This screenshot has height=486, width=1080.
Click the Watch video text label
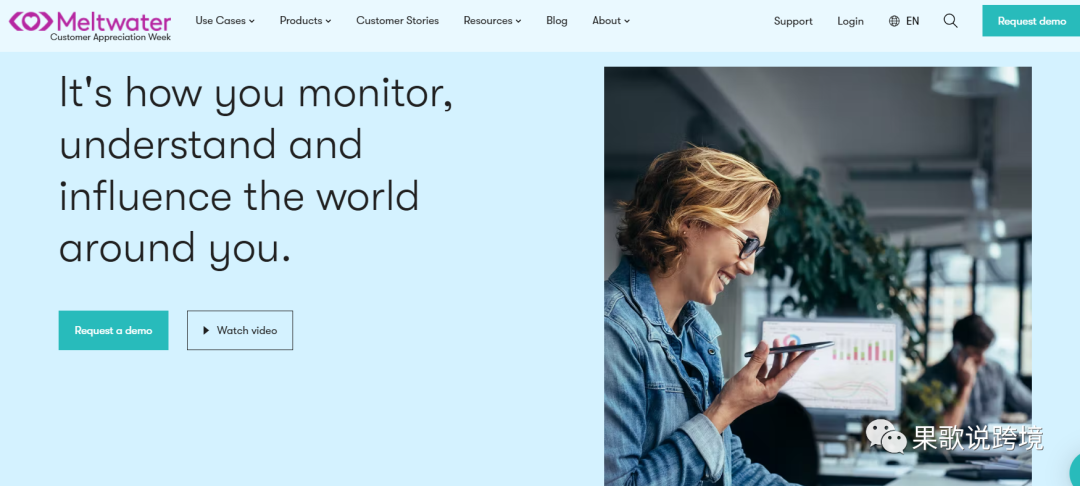[x=247, y=330]
